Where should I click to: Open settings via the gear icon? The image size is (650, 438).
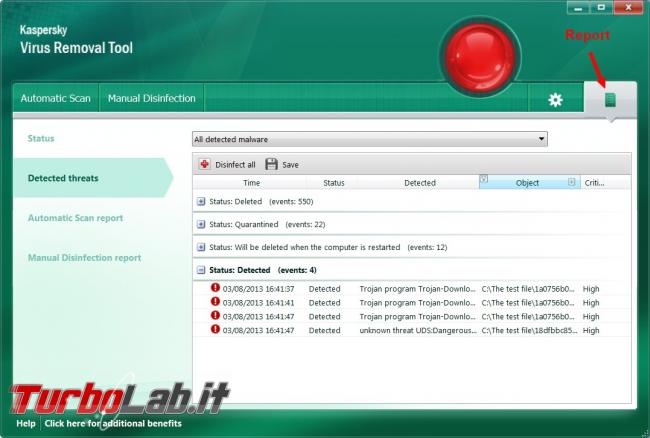[555, 100]
